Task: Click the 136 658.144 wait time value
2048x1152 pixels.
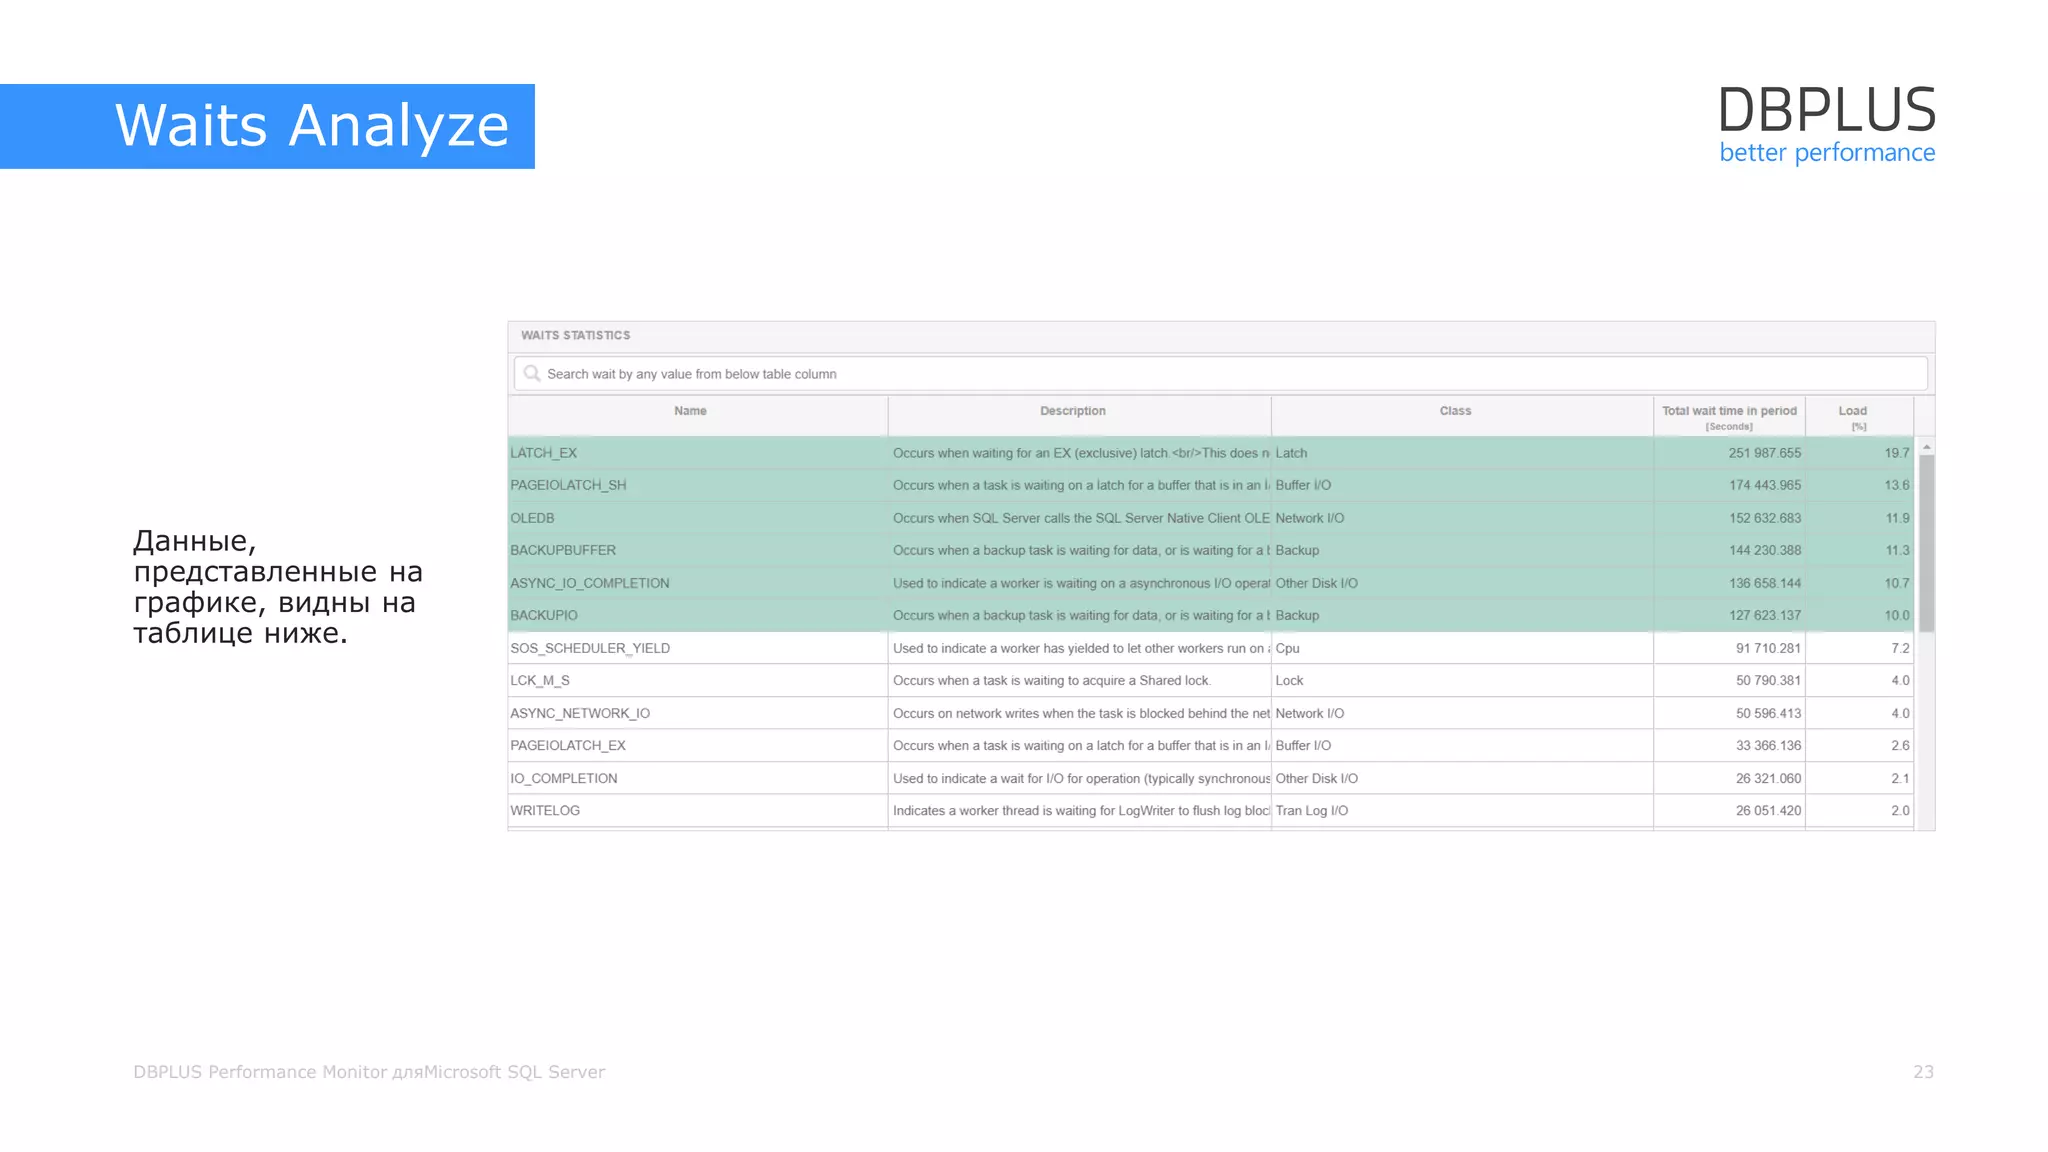Action: click(x=1764, y=583)
